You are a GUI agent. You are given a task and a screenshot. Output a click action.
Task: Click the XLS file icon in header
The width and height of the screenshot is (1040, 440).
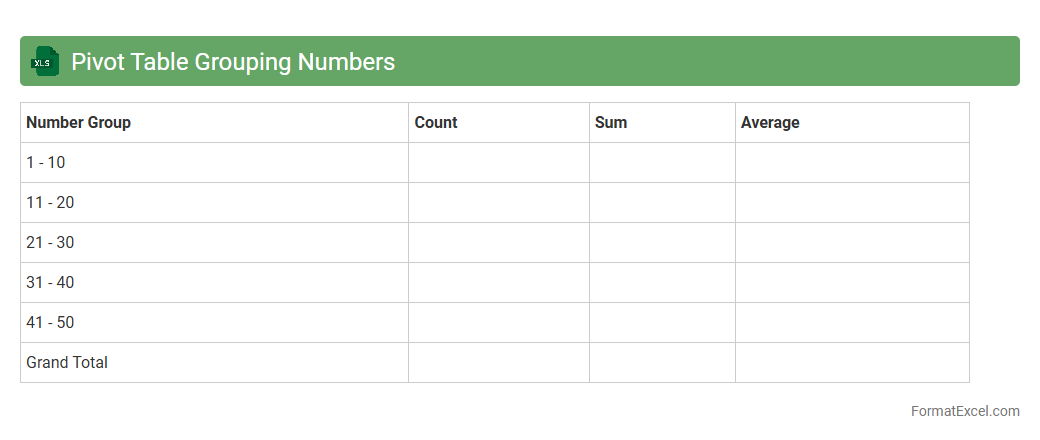(45, 61)
